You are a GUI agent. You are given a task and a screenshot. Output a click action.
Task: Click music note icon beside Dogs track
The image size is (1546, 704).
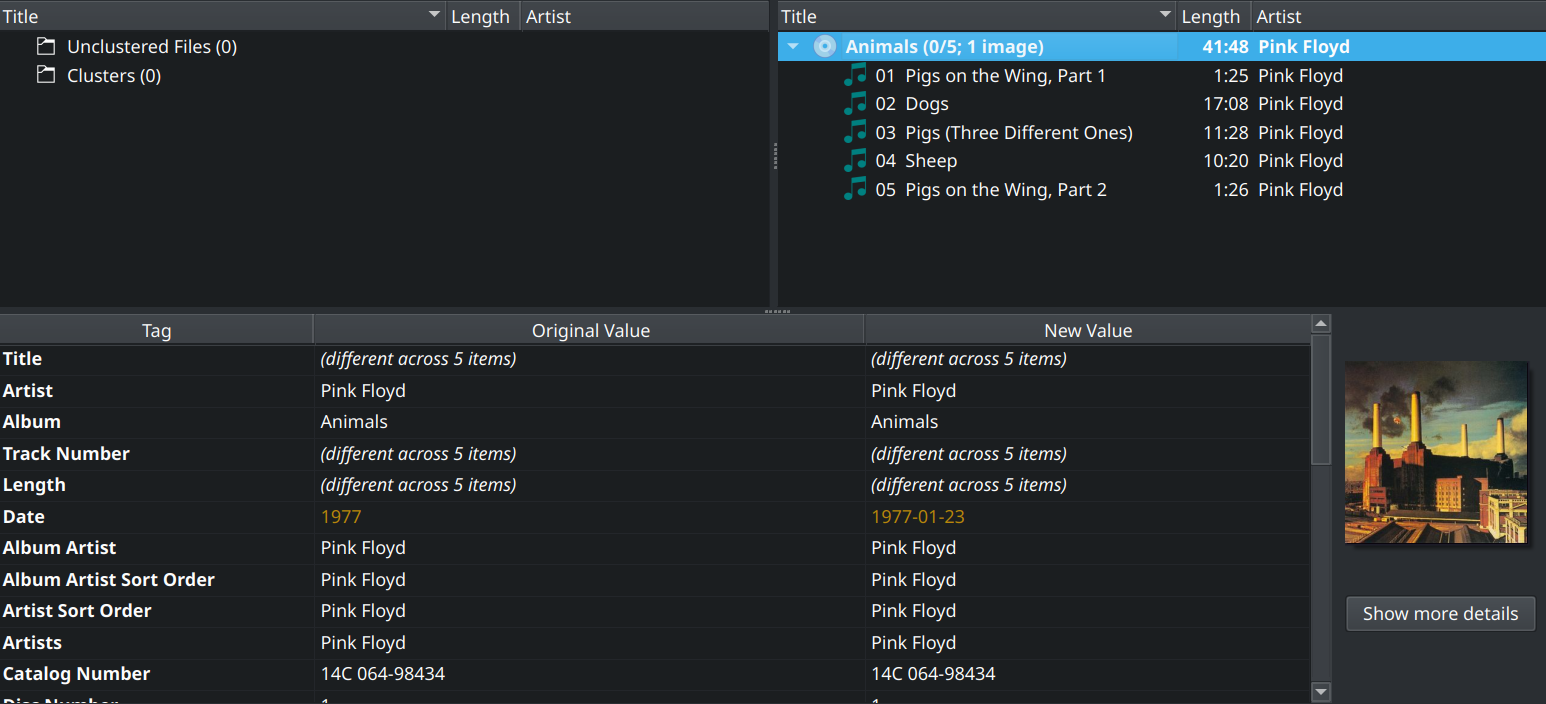855,103
